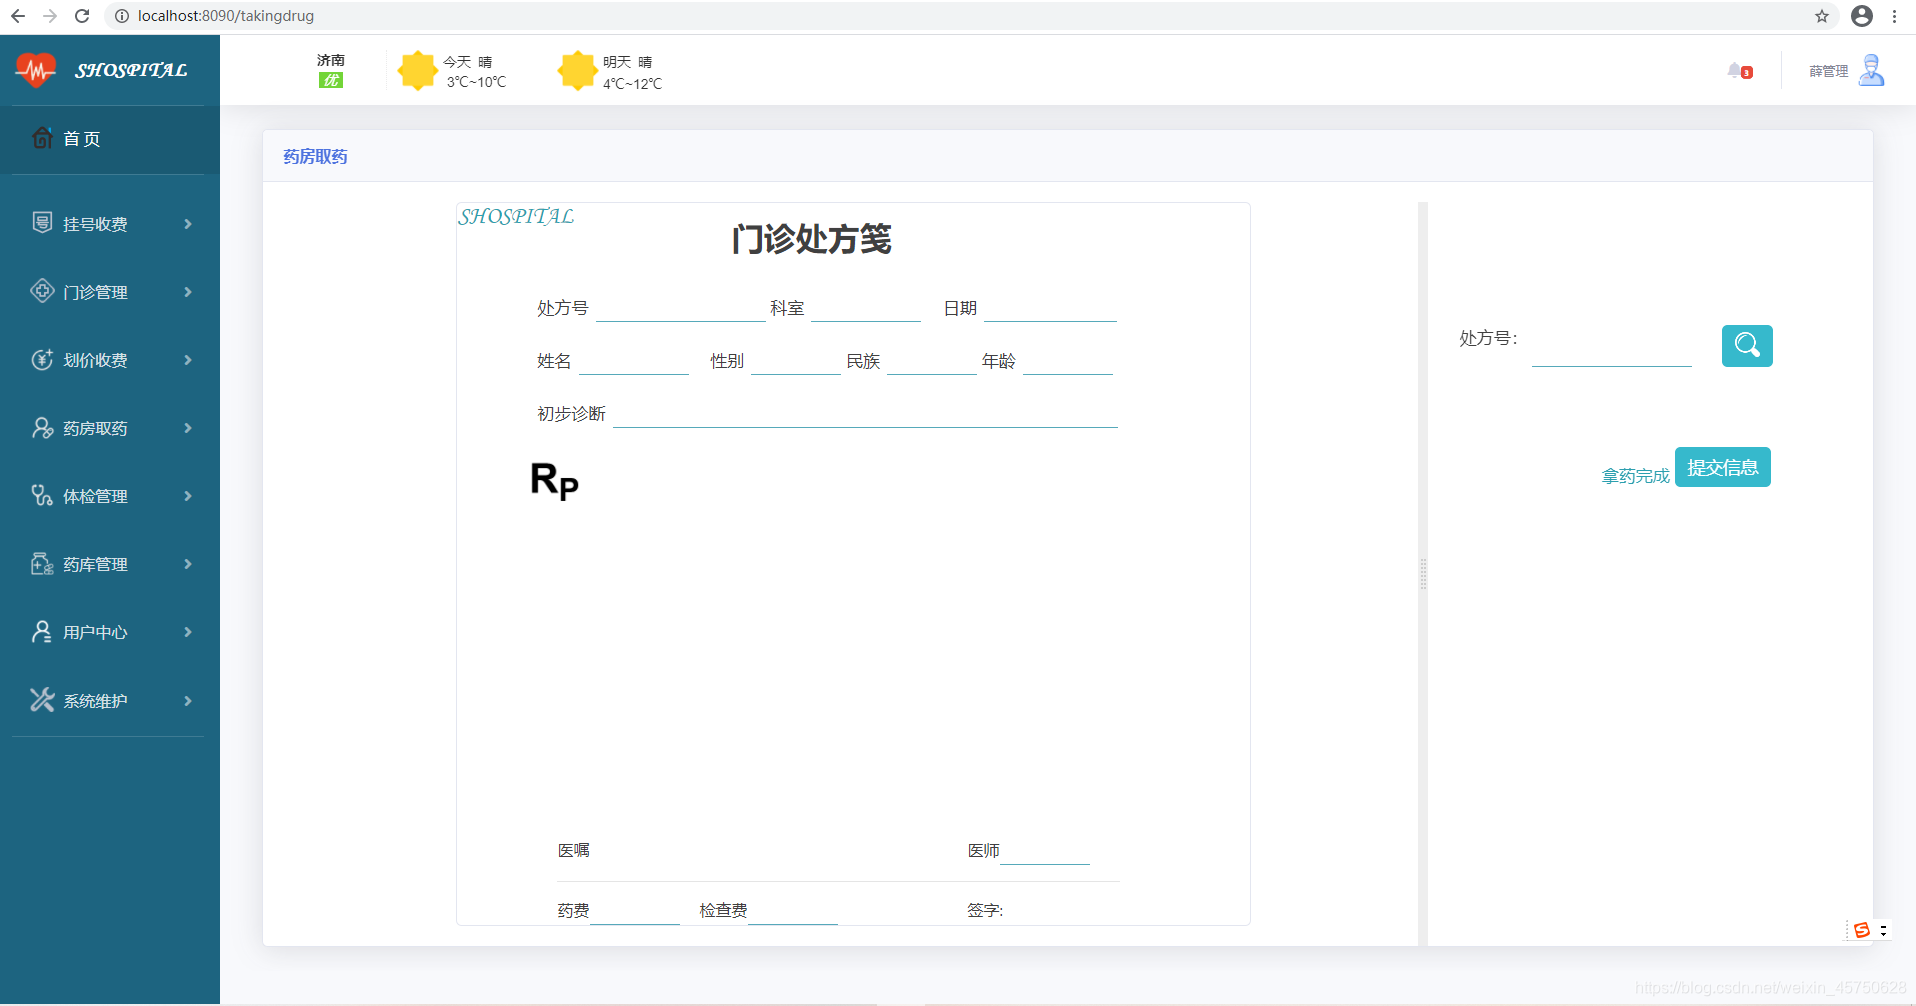
Task: Click the 药费 field
Action: pyautogui.click(x=635, y=911)
